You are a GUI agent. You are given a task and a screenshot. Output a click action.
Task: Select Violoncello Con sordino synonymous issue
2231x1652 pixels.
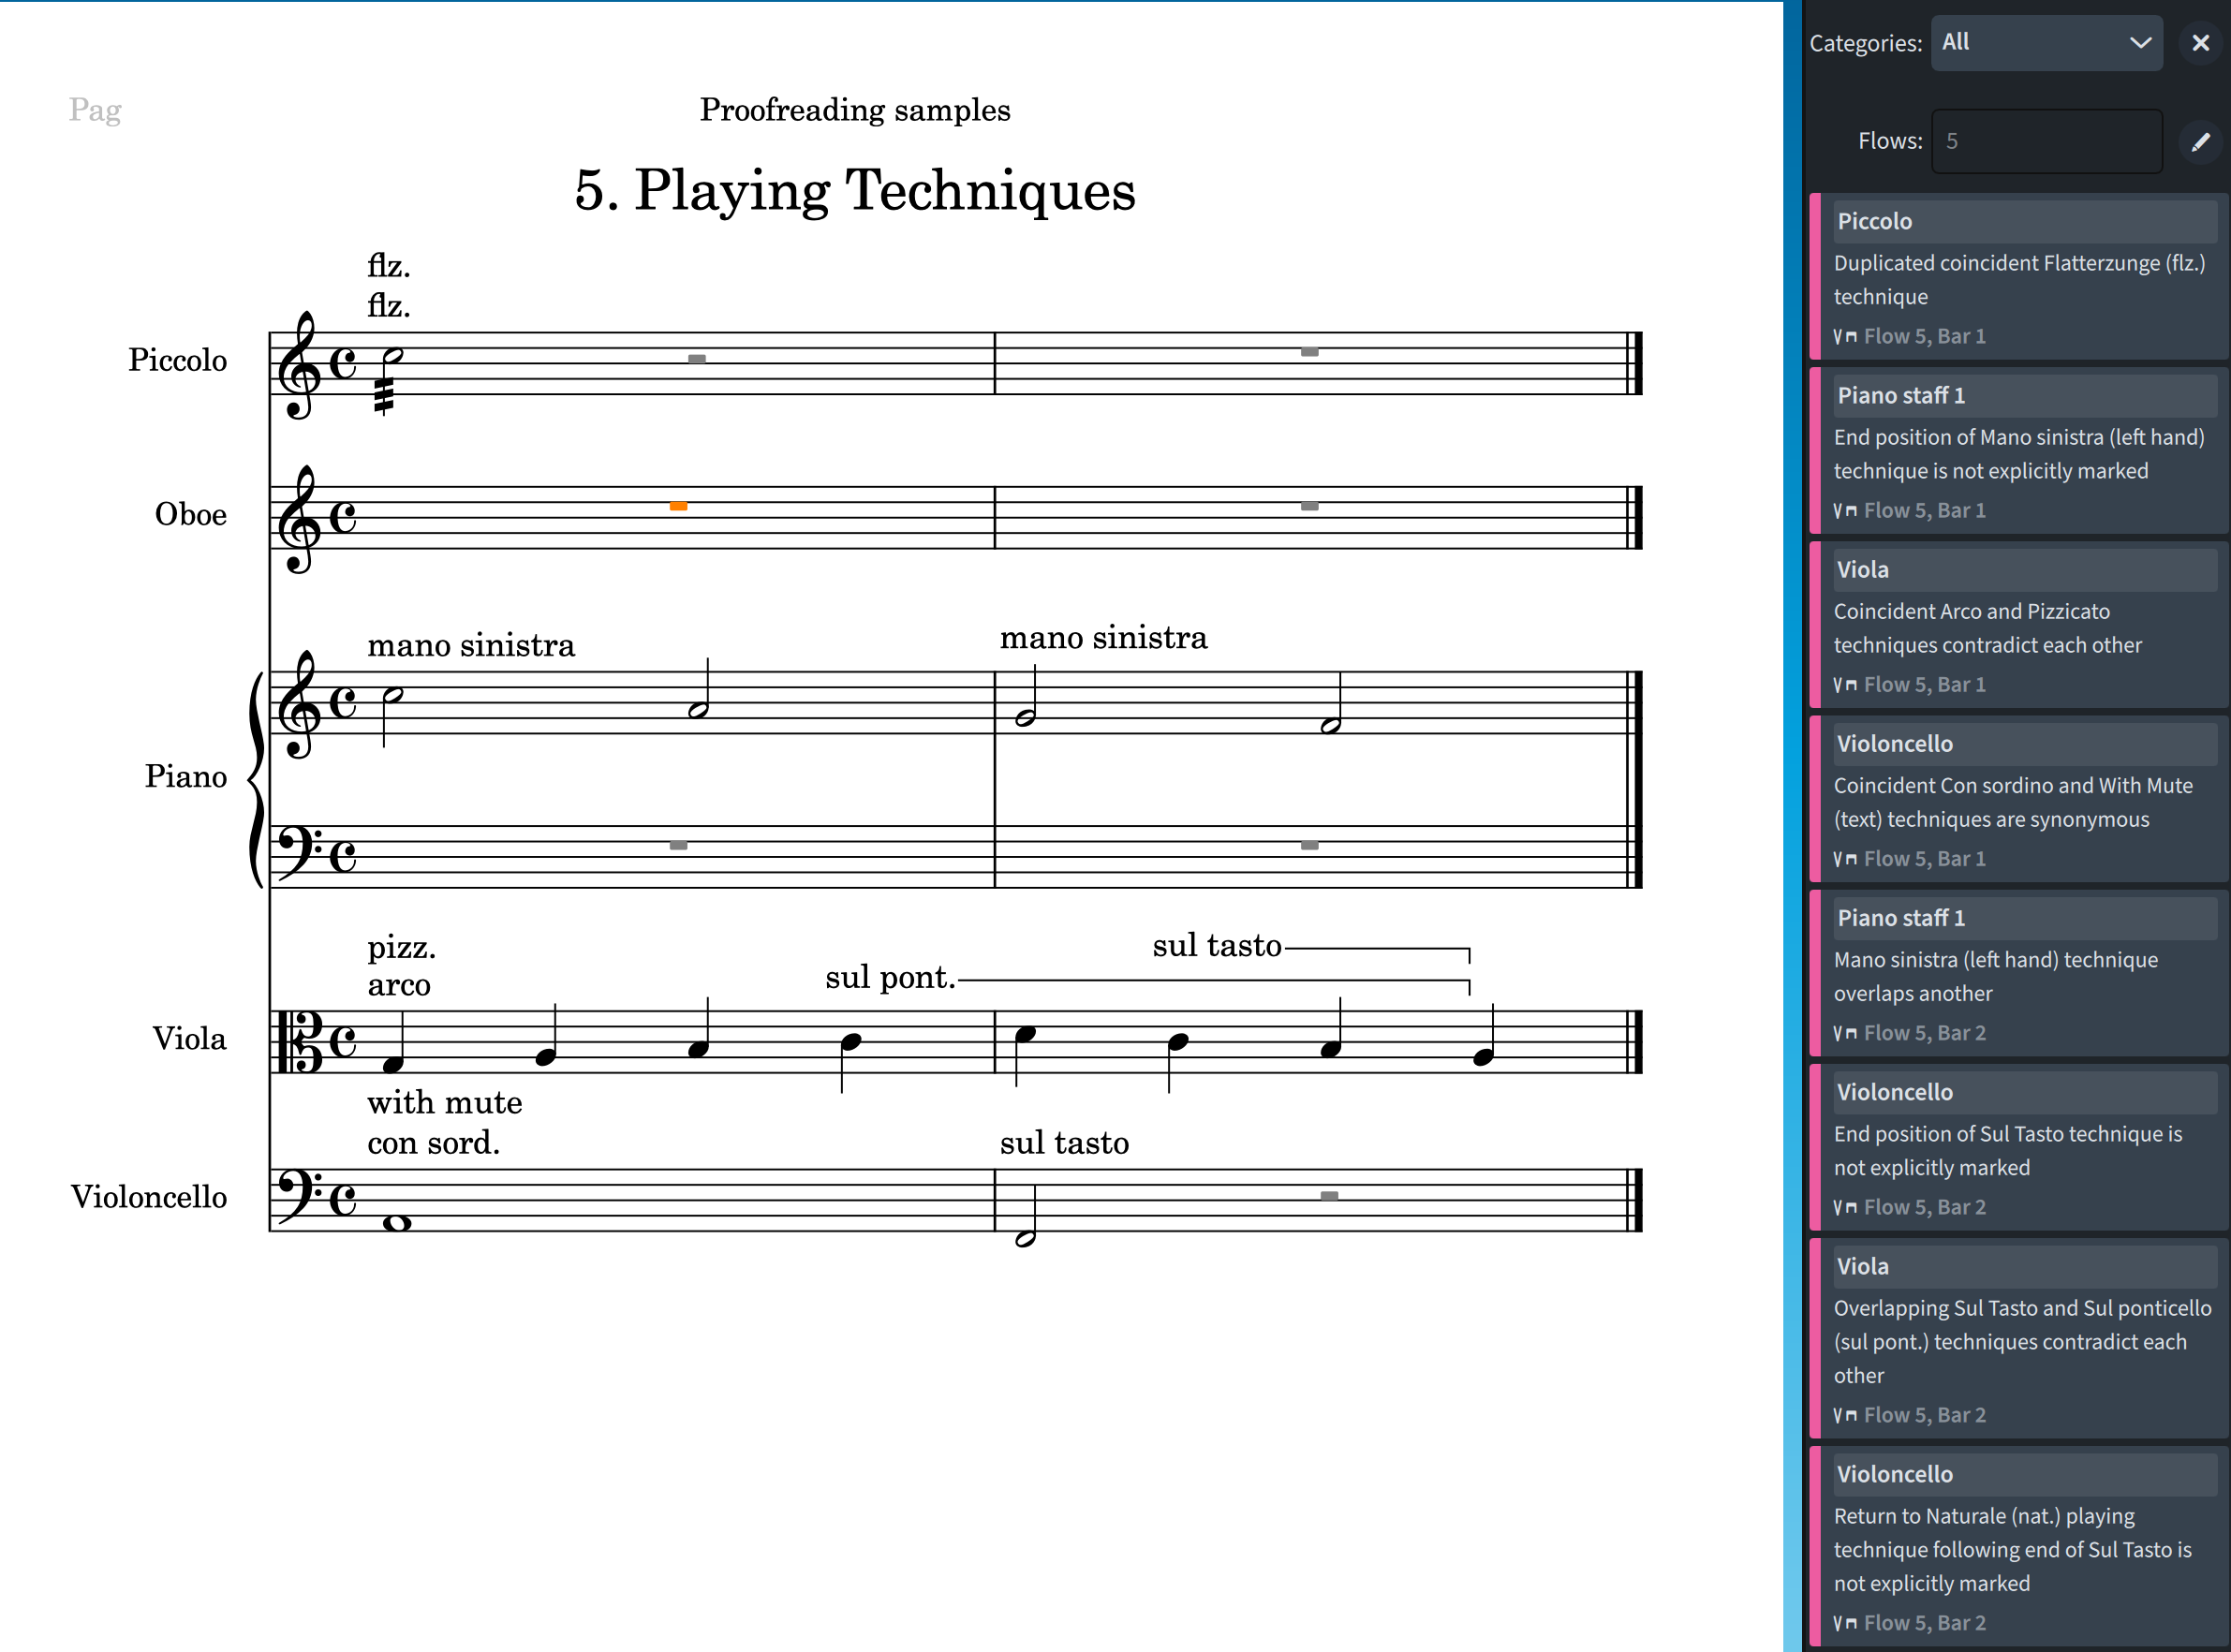pos(2018,801)
